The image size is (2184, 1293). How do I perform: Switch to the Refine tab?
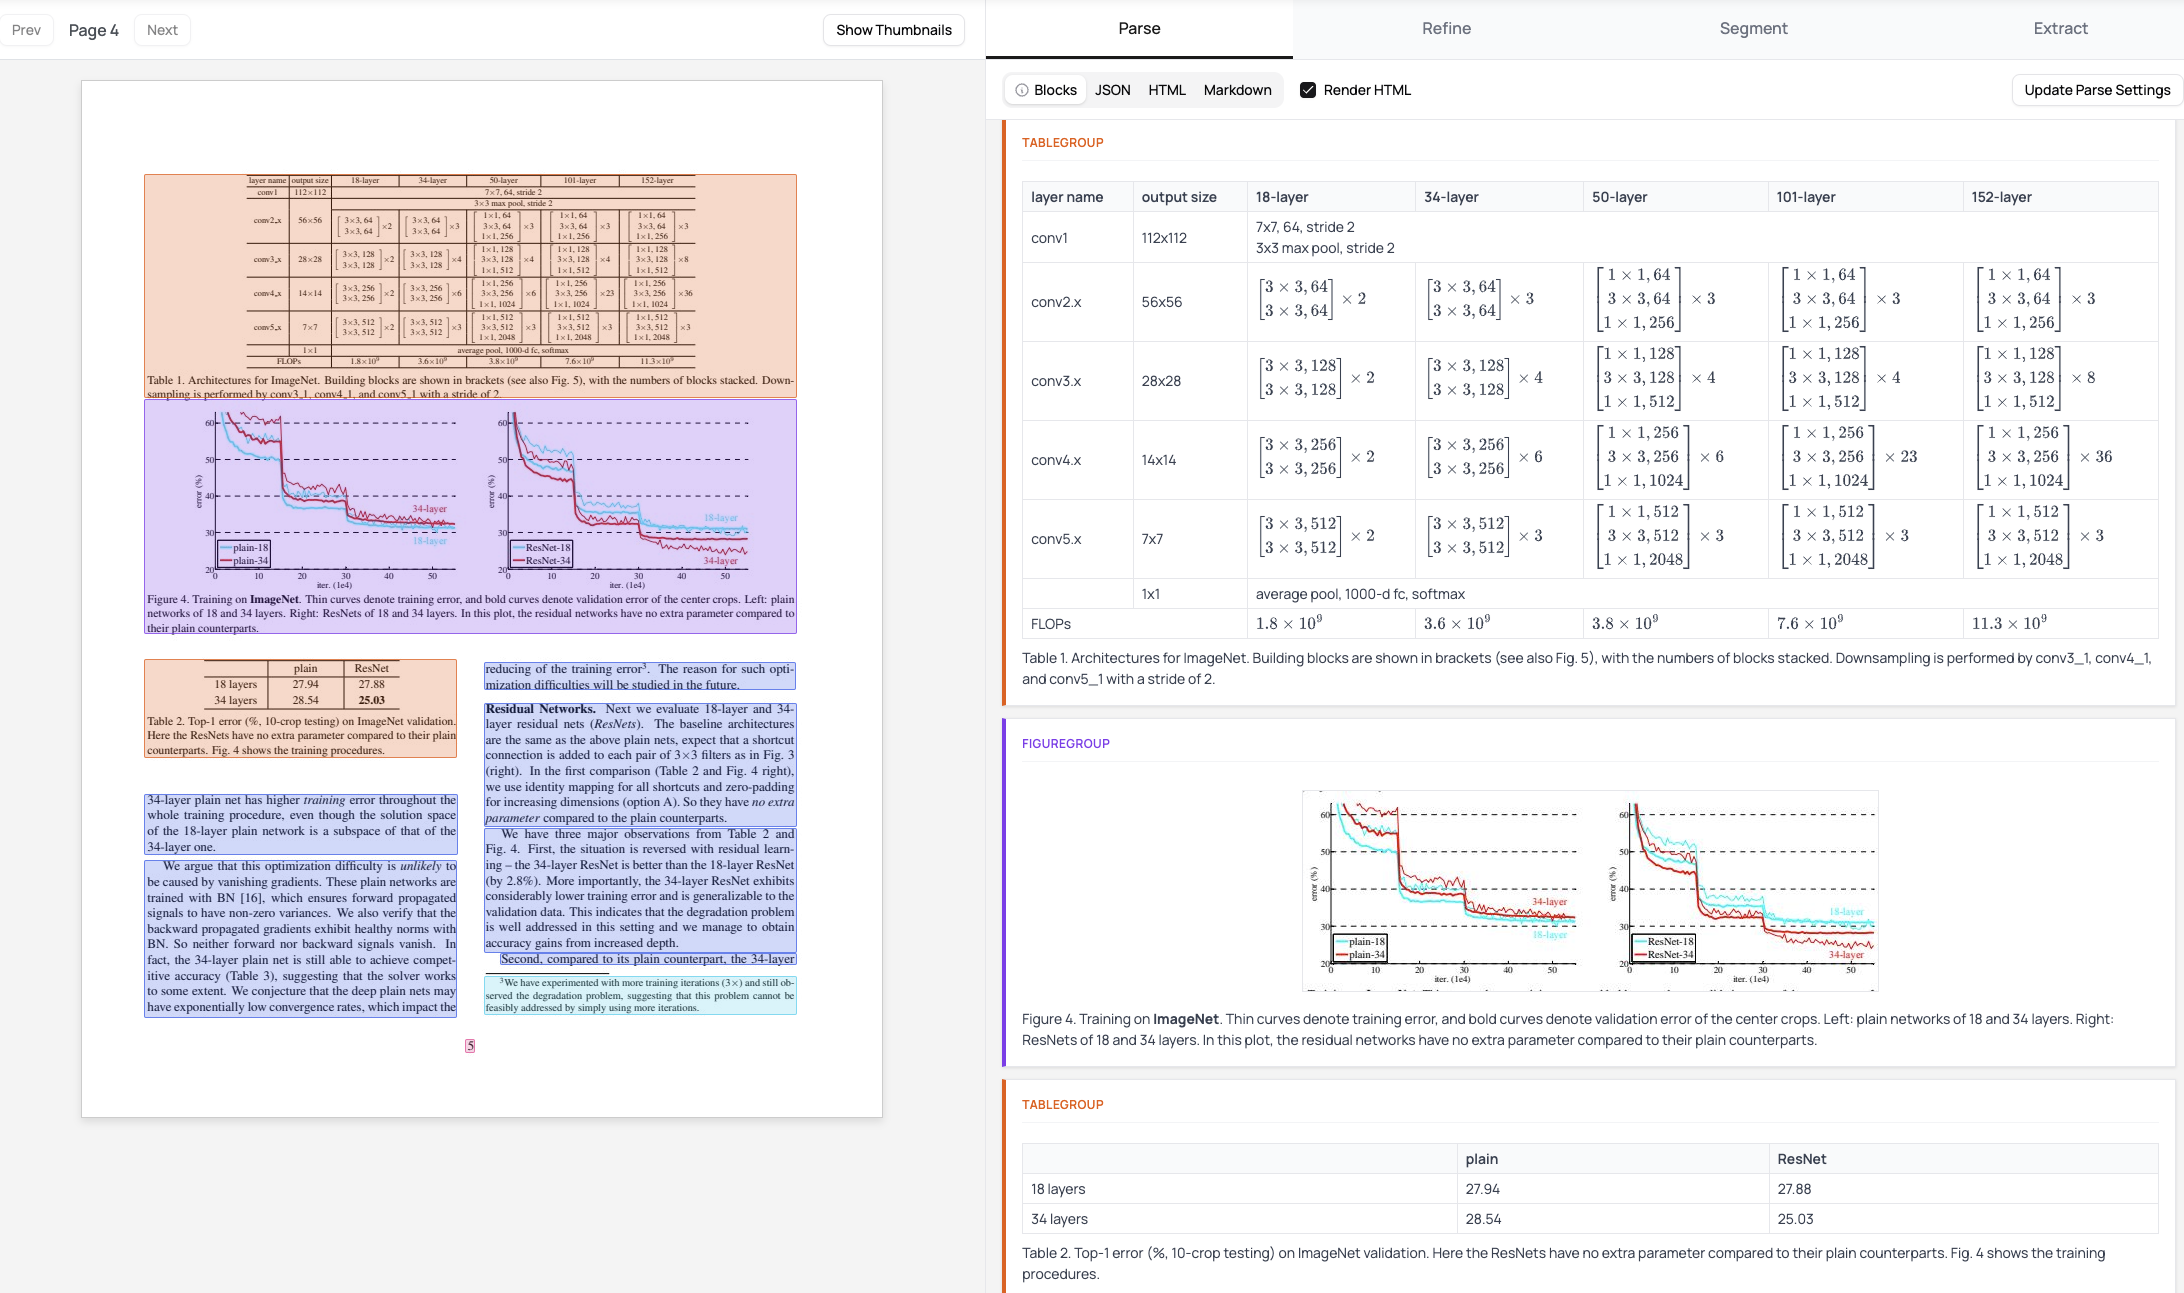[1446, 28]
